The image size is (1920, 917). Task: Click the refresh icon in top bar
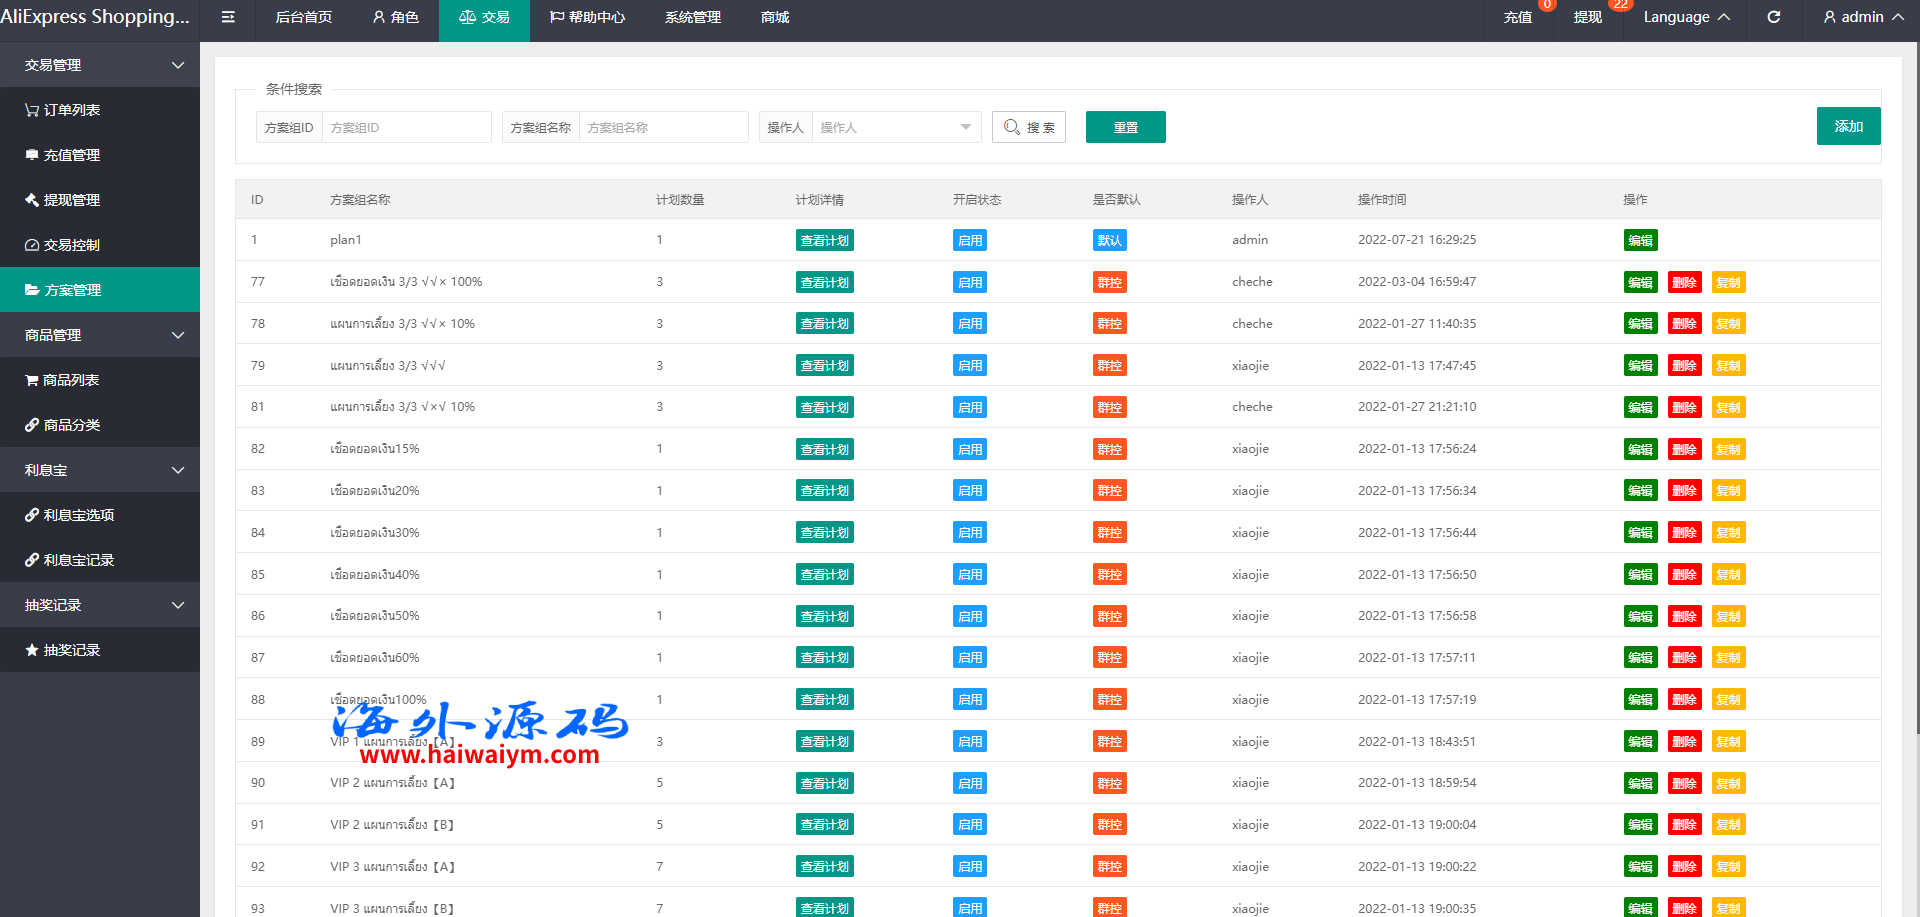(x=1773, y=17)
